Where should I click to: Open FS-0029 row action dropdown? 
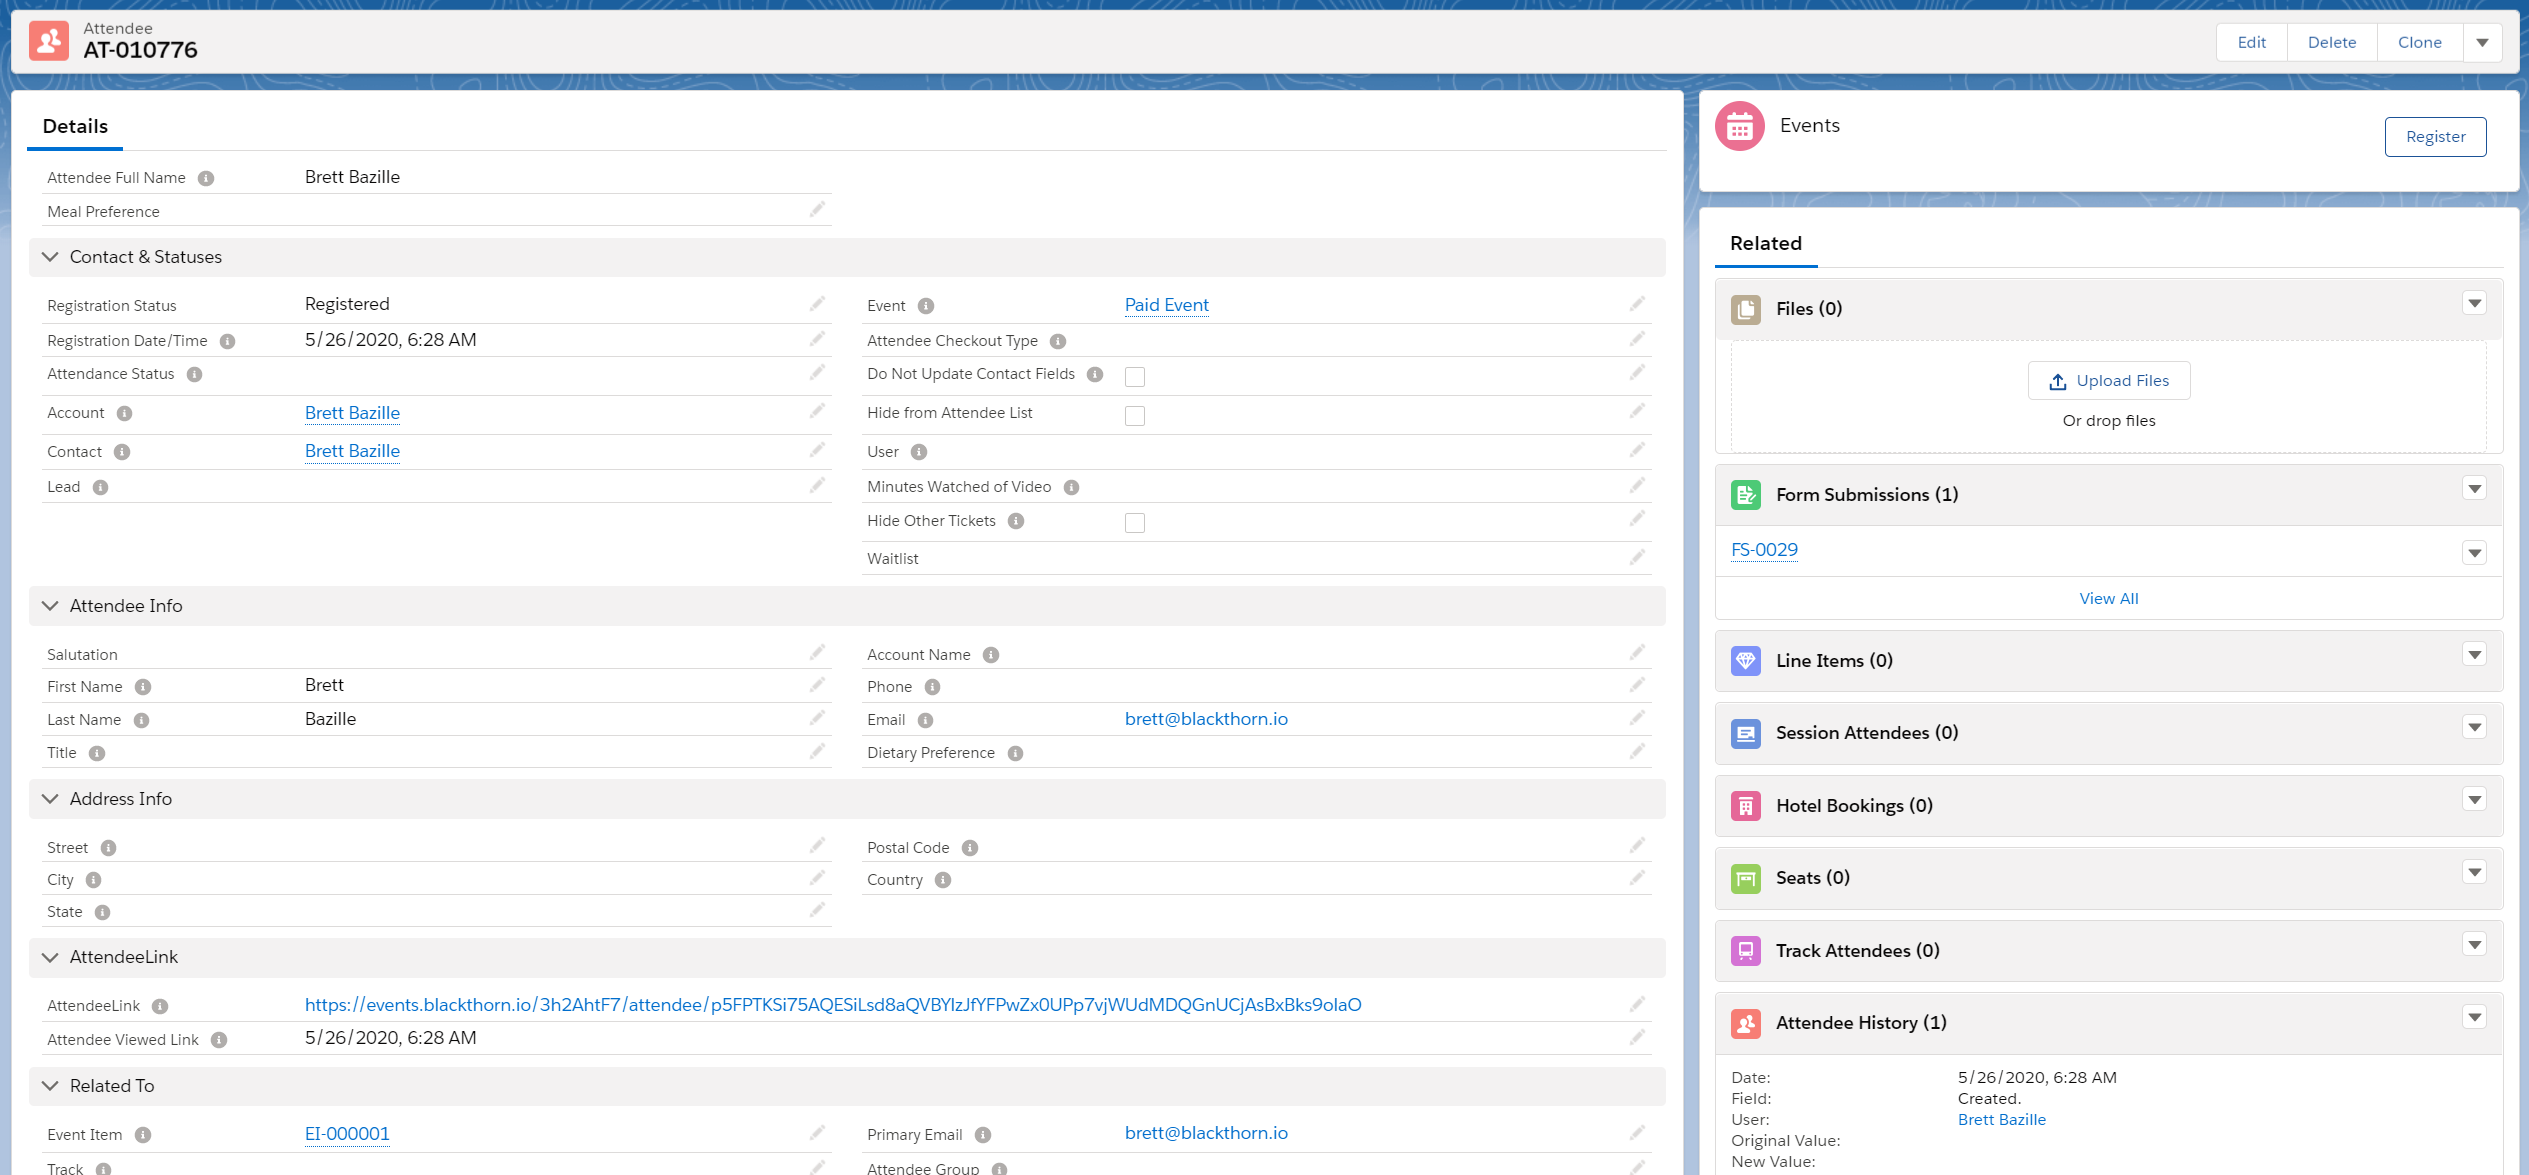[x=2474, y=553]
